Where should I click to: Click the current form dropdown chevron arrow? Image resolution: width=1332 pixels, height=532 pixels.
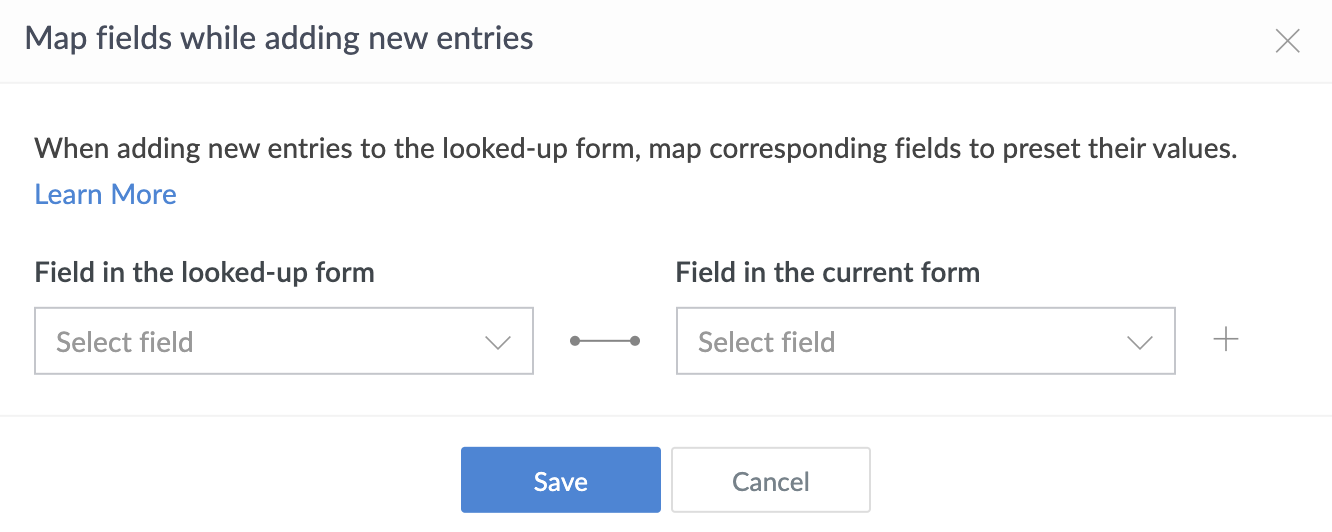(1139, 342)
